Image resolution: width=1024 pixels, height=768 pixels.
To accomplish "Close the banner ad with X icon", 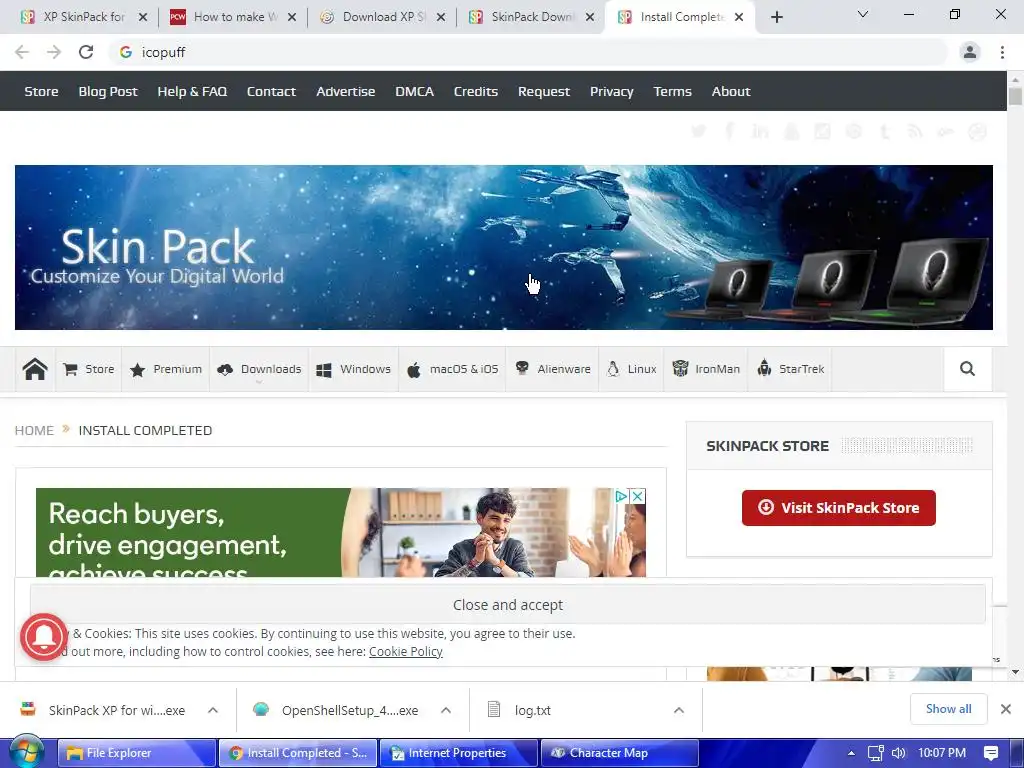I will point(637,496).
